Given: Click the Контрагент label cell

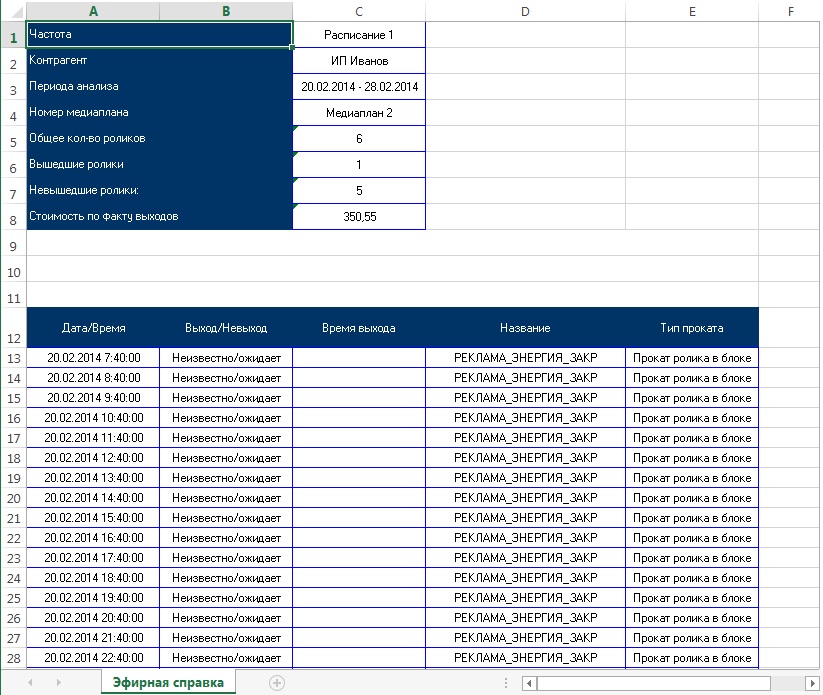Looking at the screenshot, I should coord(160,60).
